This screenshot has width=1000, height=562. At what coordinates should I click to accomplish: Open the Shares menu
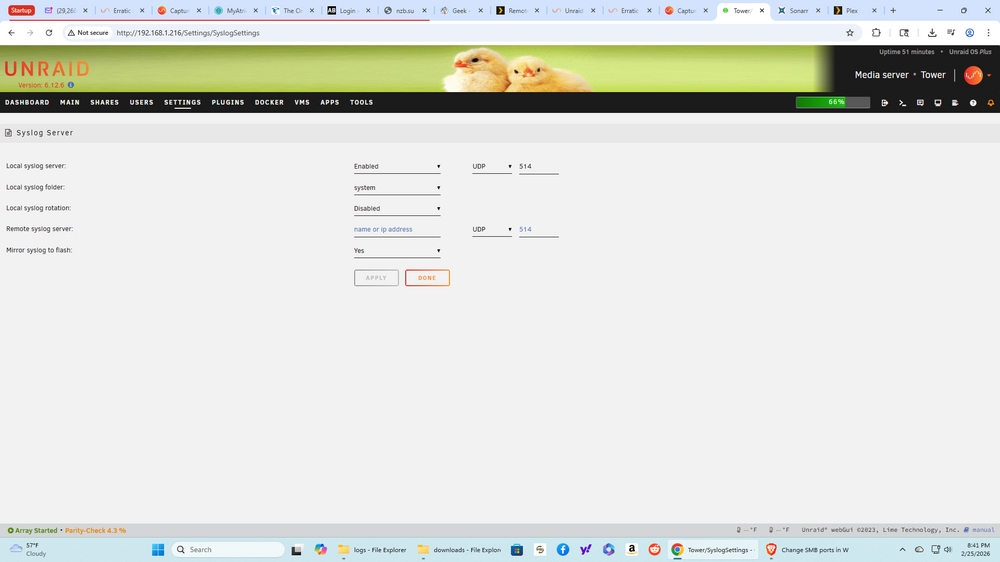click(105, 102)
